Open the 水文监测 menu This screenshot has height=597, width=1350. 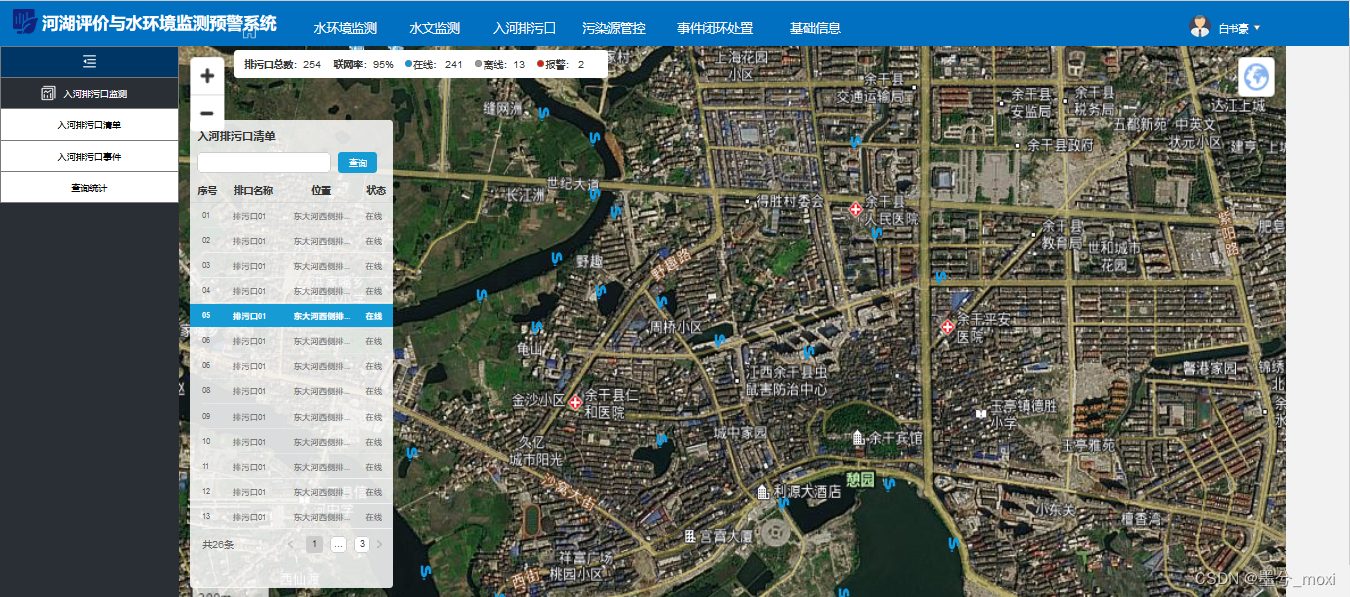(435, 28)
